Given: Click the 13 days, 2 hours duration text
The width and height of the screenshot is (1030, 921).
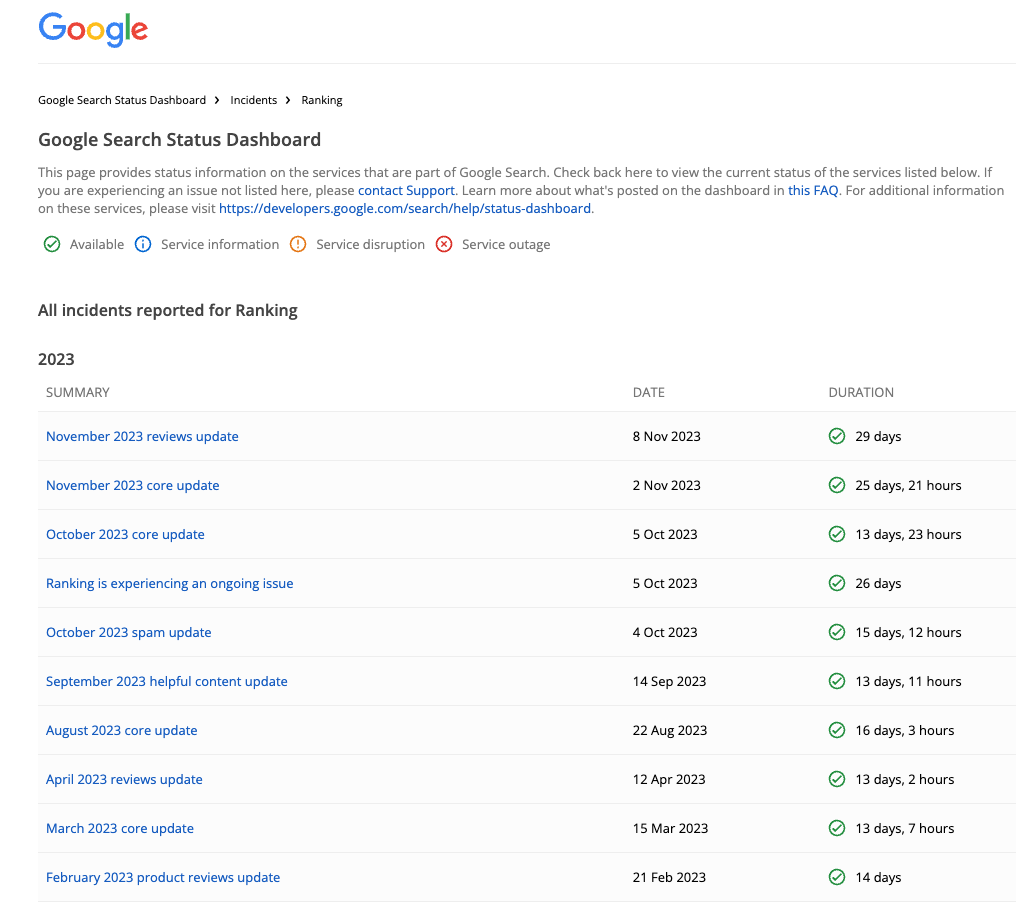Looking at the screenshot, I should [x=905, y=779].
